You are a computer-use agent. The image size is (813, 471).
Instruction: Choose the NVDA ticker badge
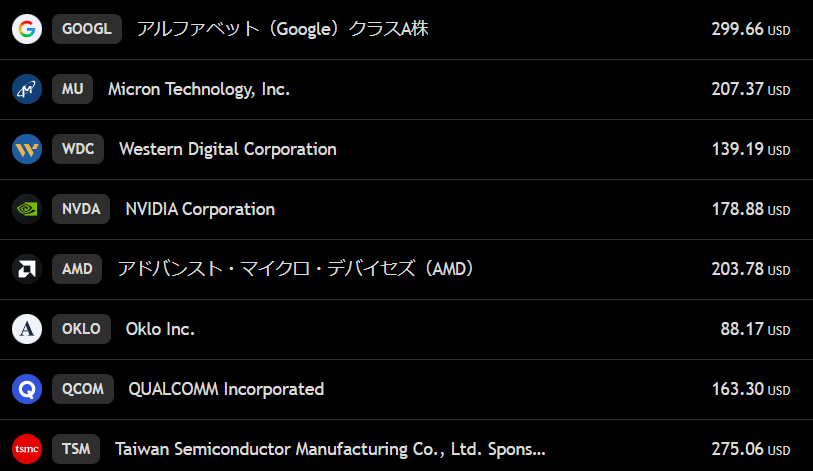coord(81,209)
